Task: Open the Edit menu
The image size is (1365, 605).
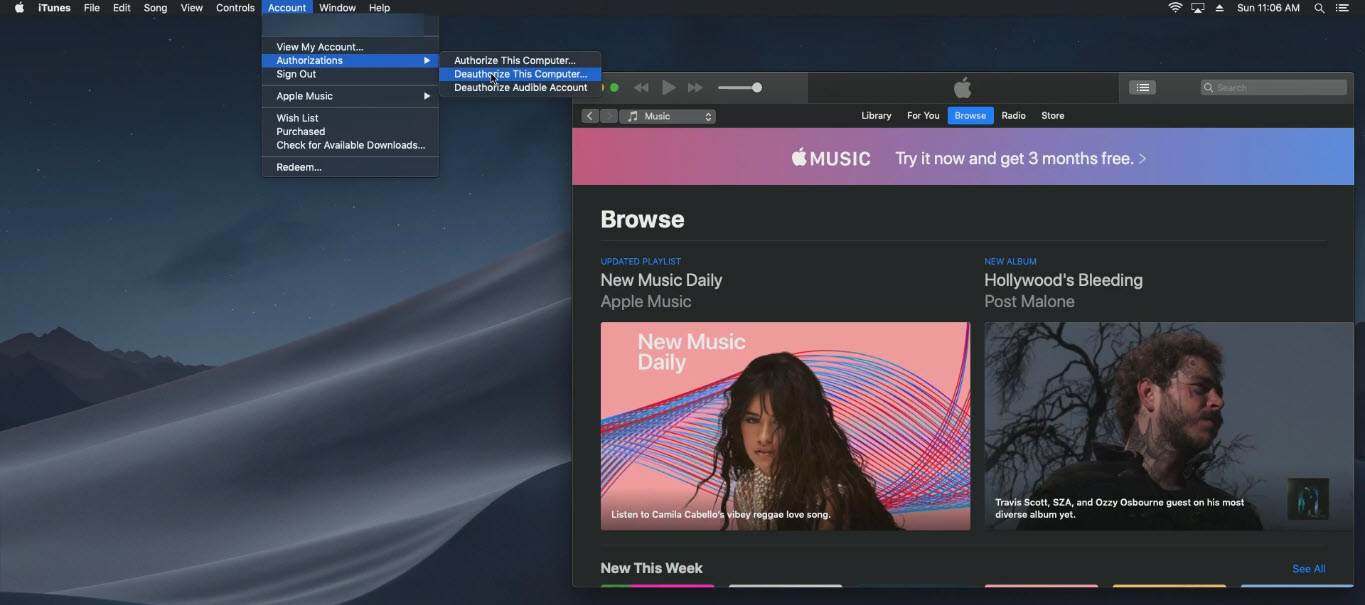Action: [122, 8]
